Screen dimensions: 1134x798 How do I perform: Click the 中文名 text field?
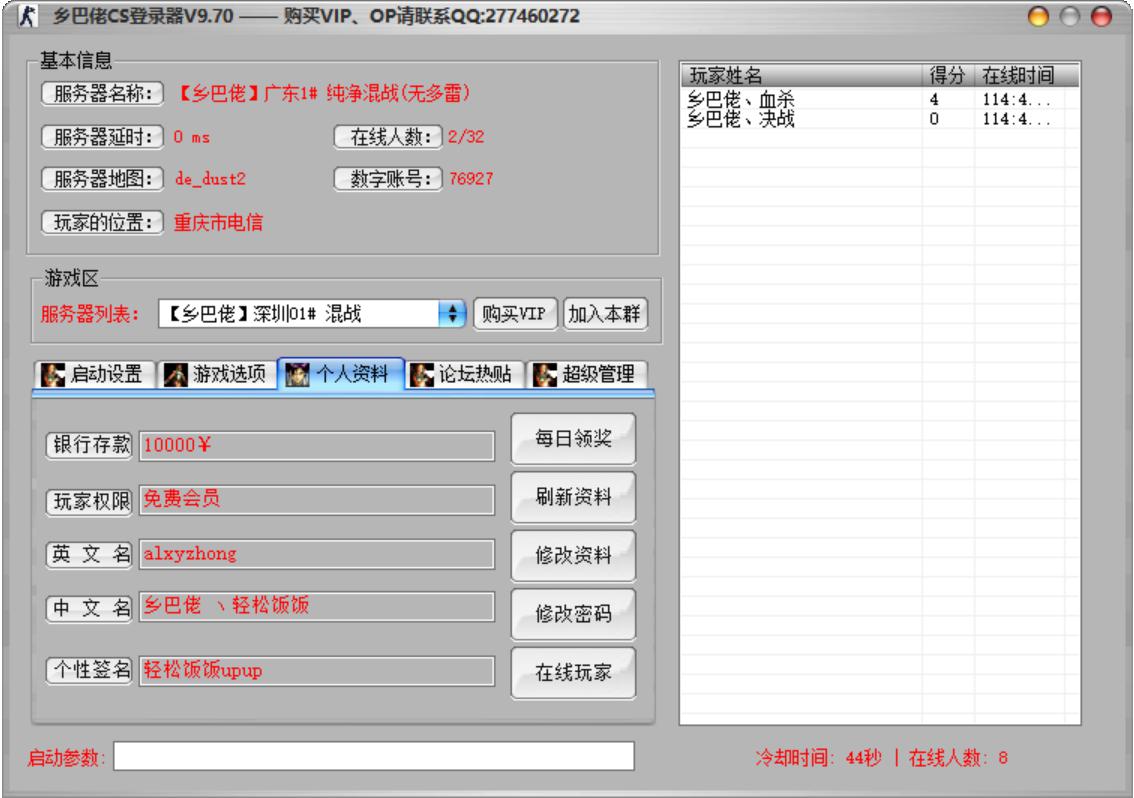coord(316,607)
